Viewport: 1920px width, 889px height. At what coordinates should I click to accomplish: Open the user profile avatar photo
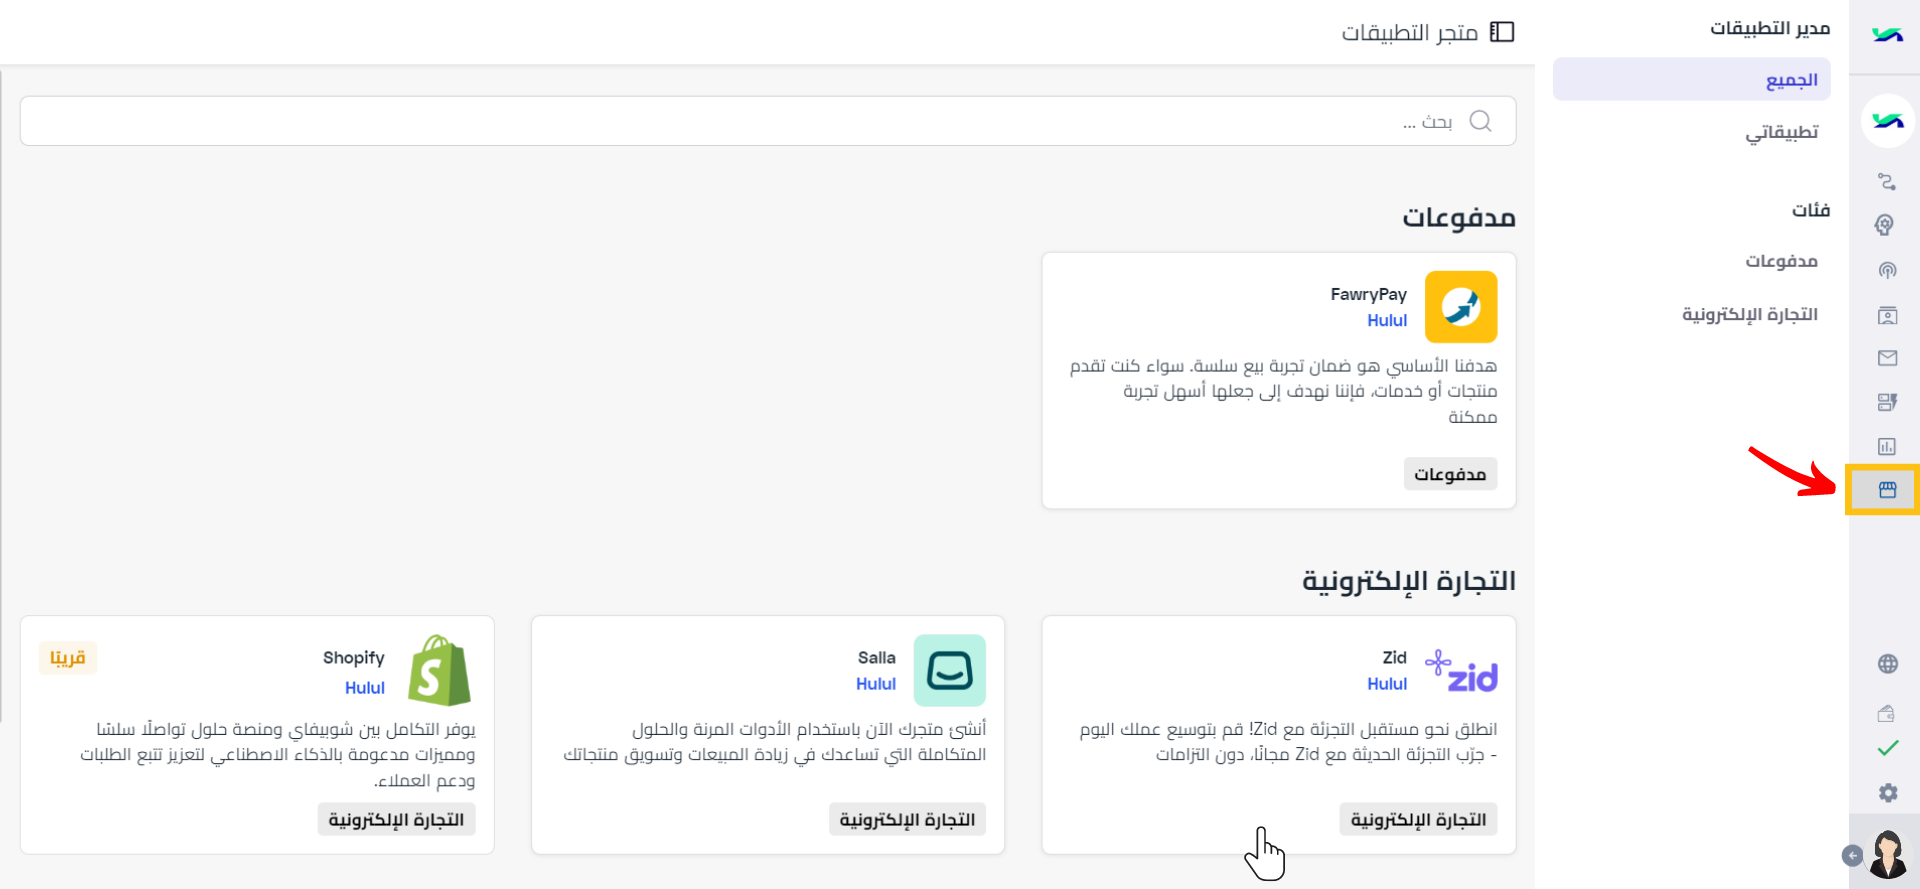click(x=1888, y=853)
